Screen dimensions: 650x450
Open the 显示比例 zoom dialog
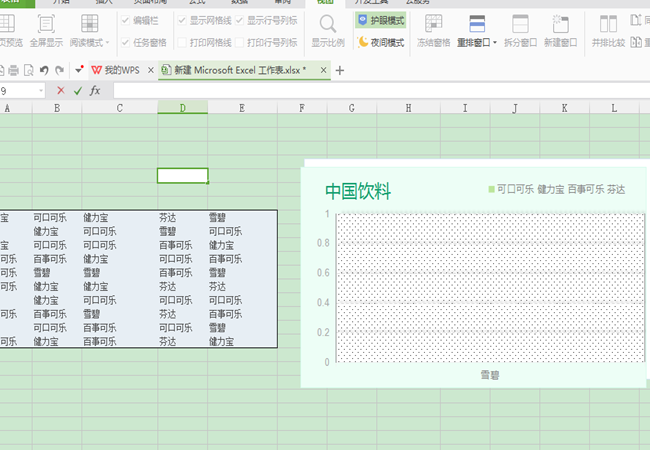click(x=328, y=30)
